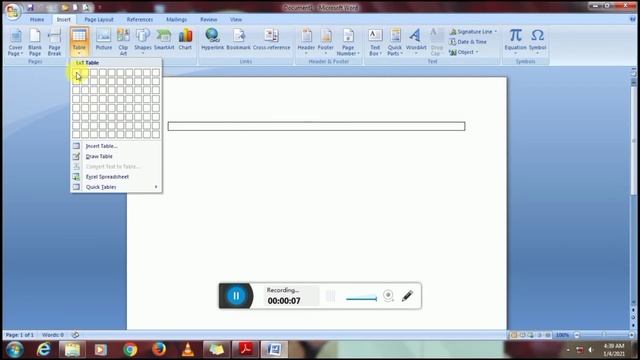The width and height of the screenshot is (640, 360).
Task: Insert a Blank Page
Action: click(35, 42)
